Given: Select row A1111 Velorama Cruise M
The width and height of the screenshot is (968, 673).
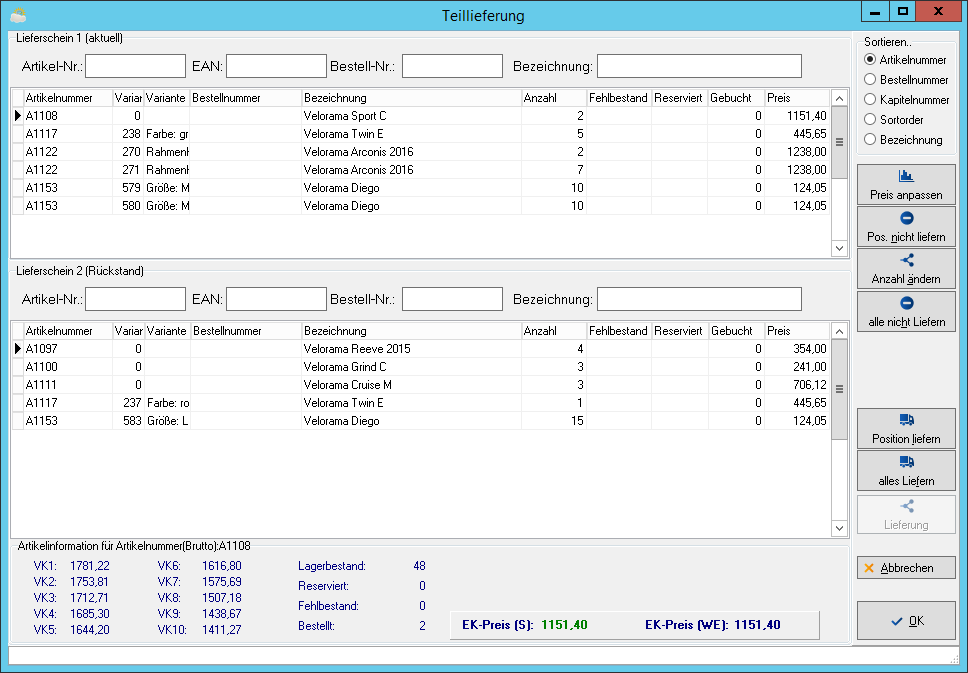Looking at the screenshot, I should (x=420, y=385).
